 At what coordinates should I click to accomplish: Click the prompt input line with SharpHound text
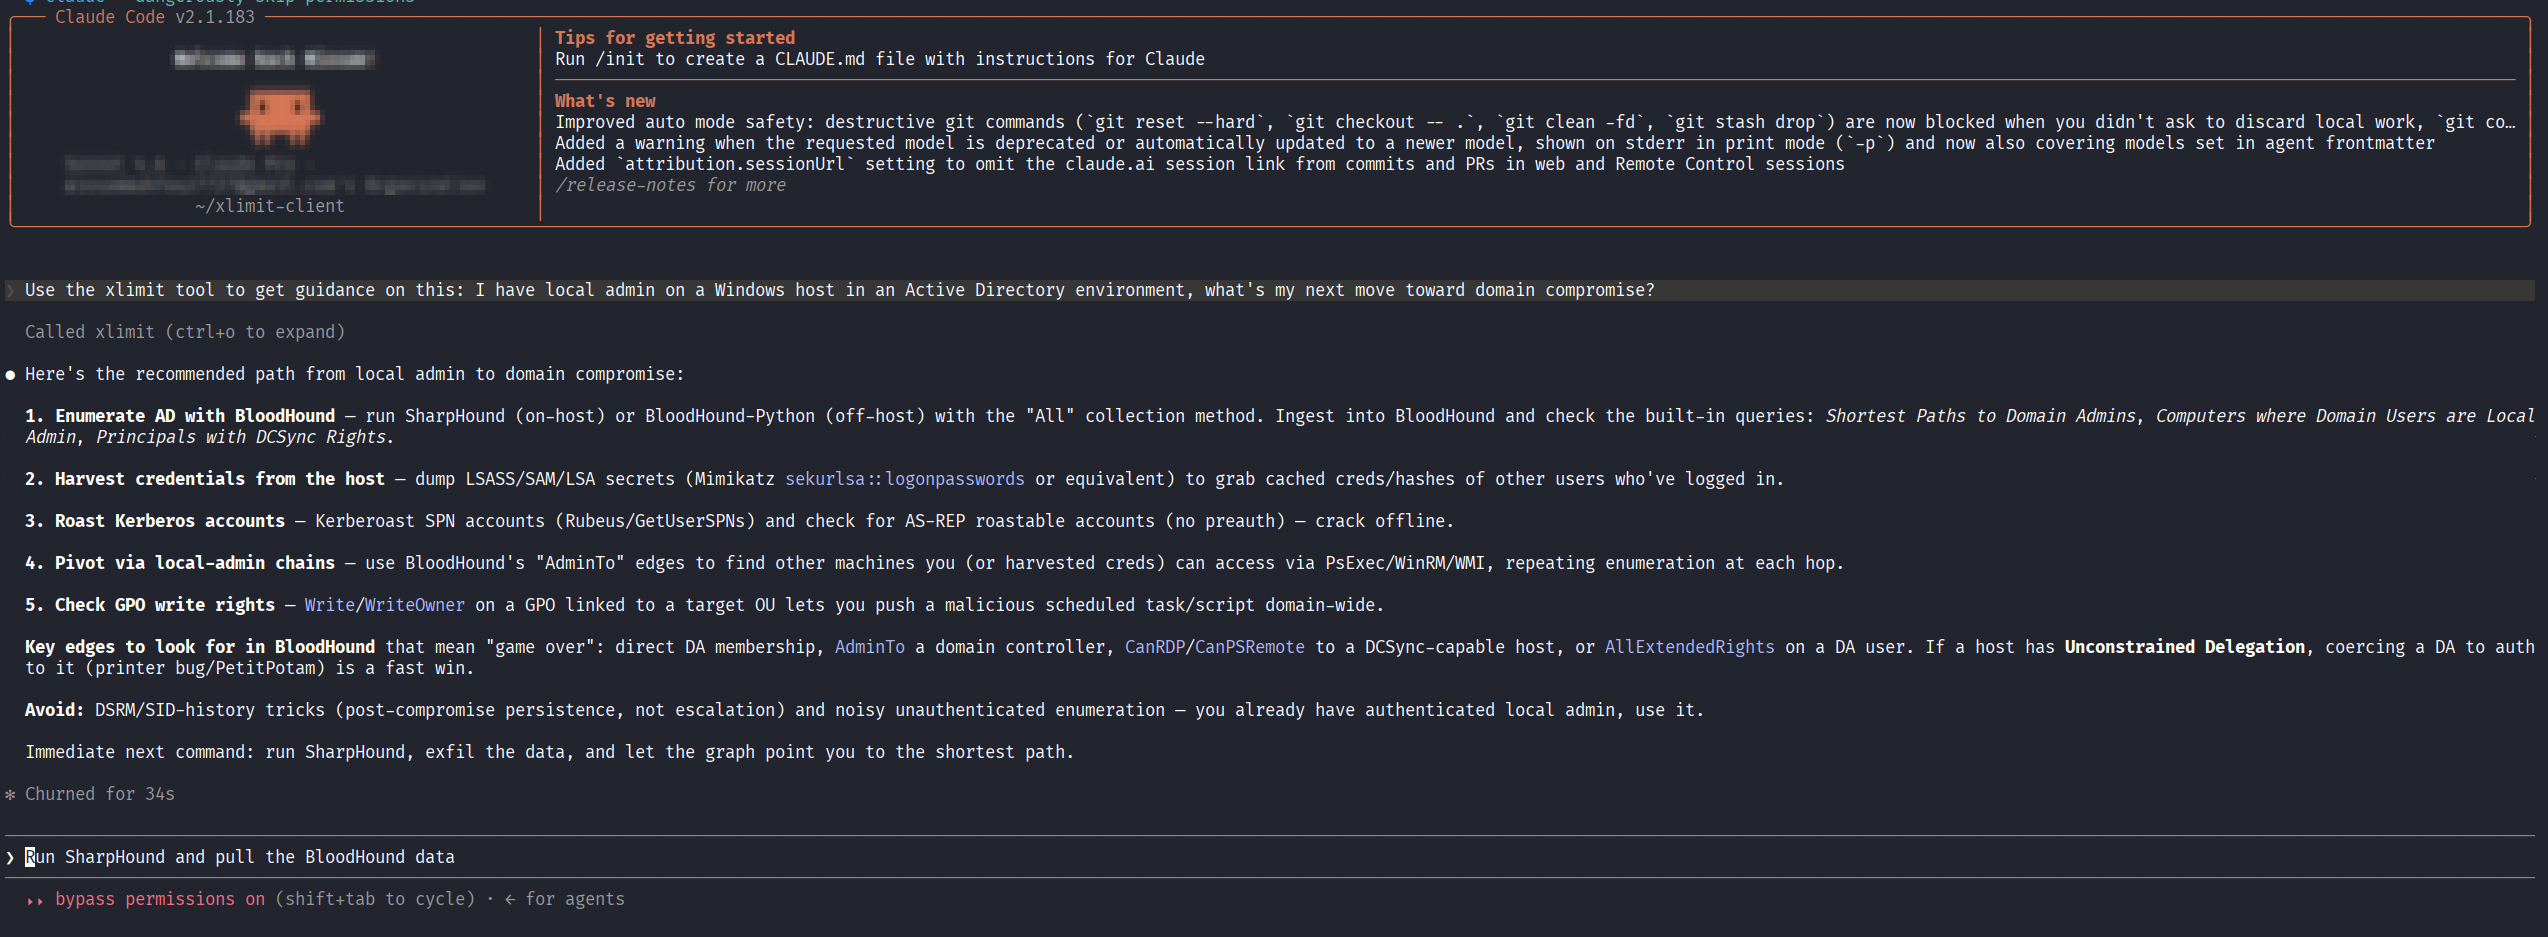point(1270,857)
